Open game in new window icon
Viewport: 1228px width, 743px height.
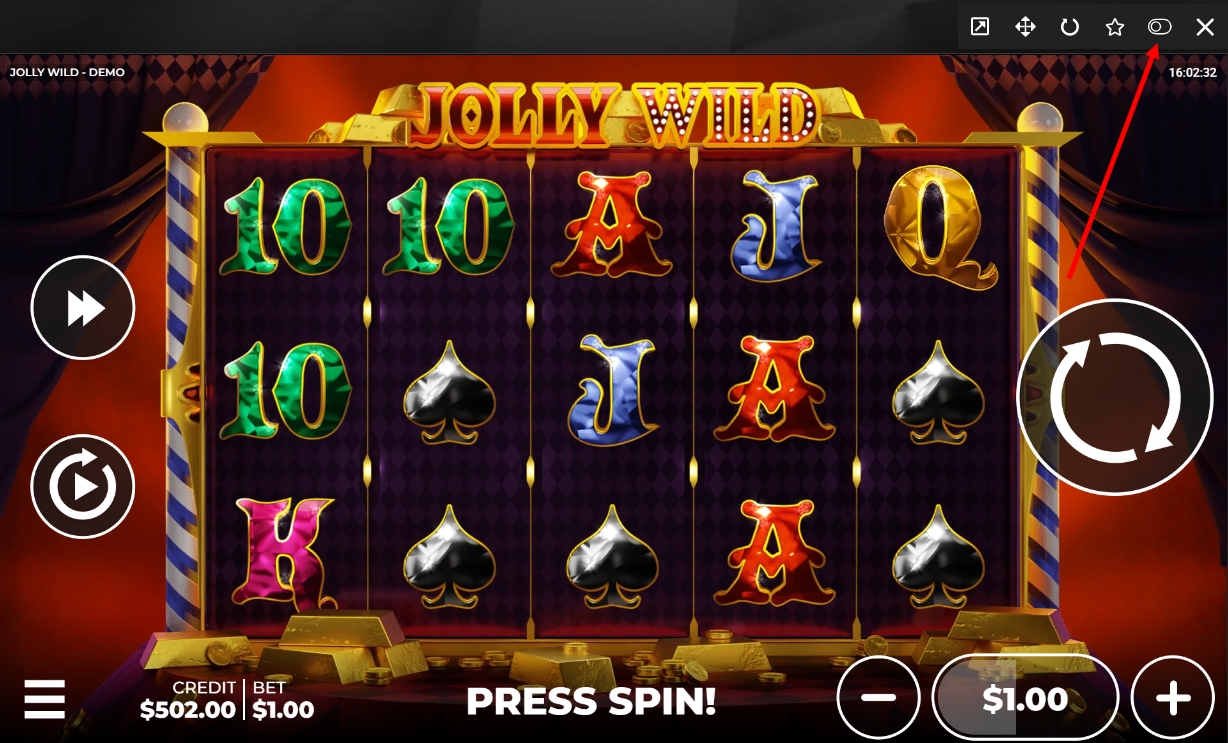[980, 27]
